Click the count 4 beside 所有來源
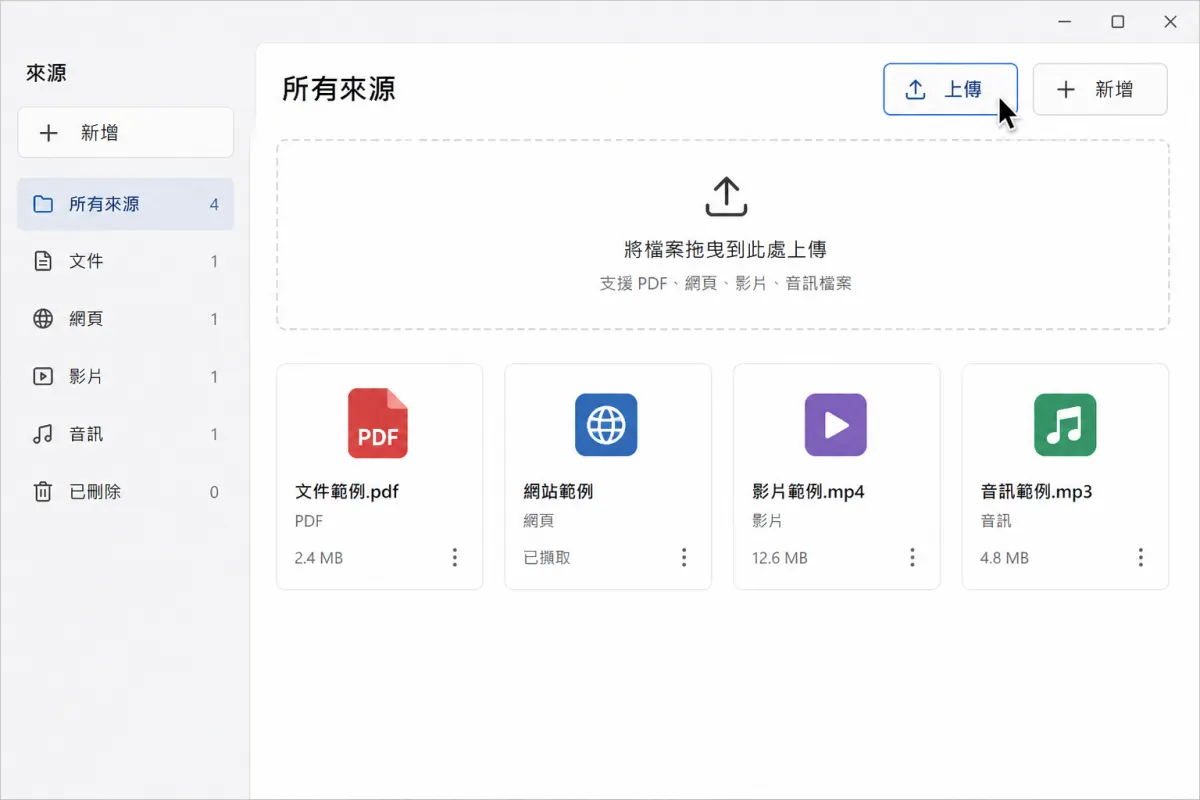The image size is (1200, 800). coord(214,204)
